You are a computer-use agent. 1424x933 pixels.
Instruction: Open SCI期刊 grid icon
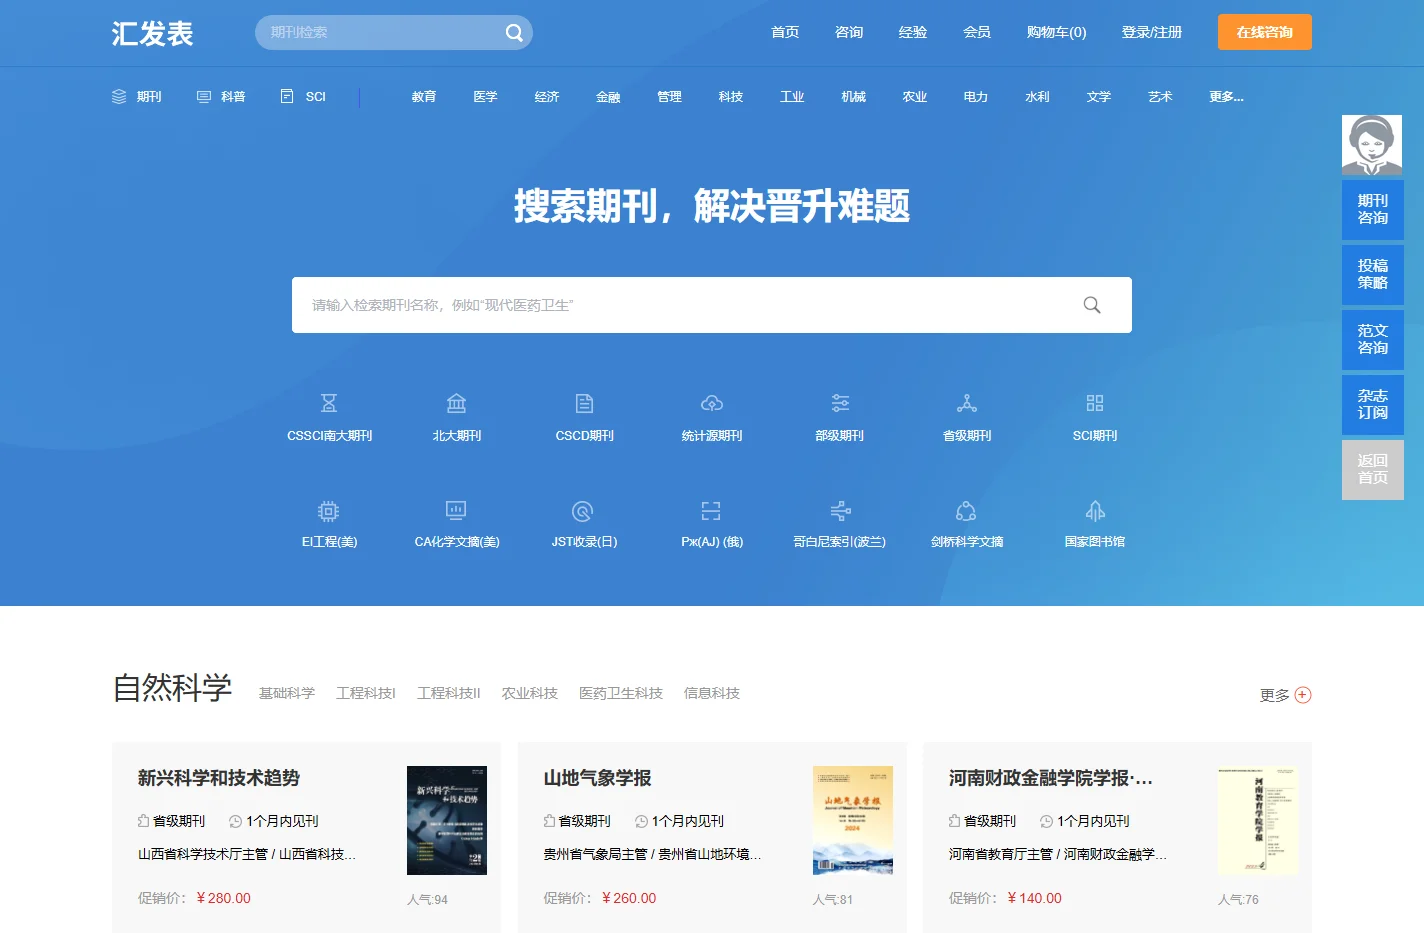coord(1095,403)
